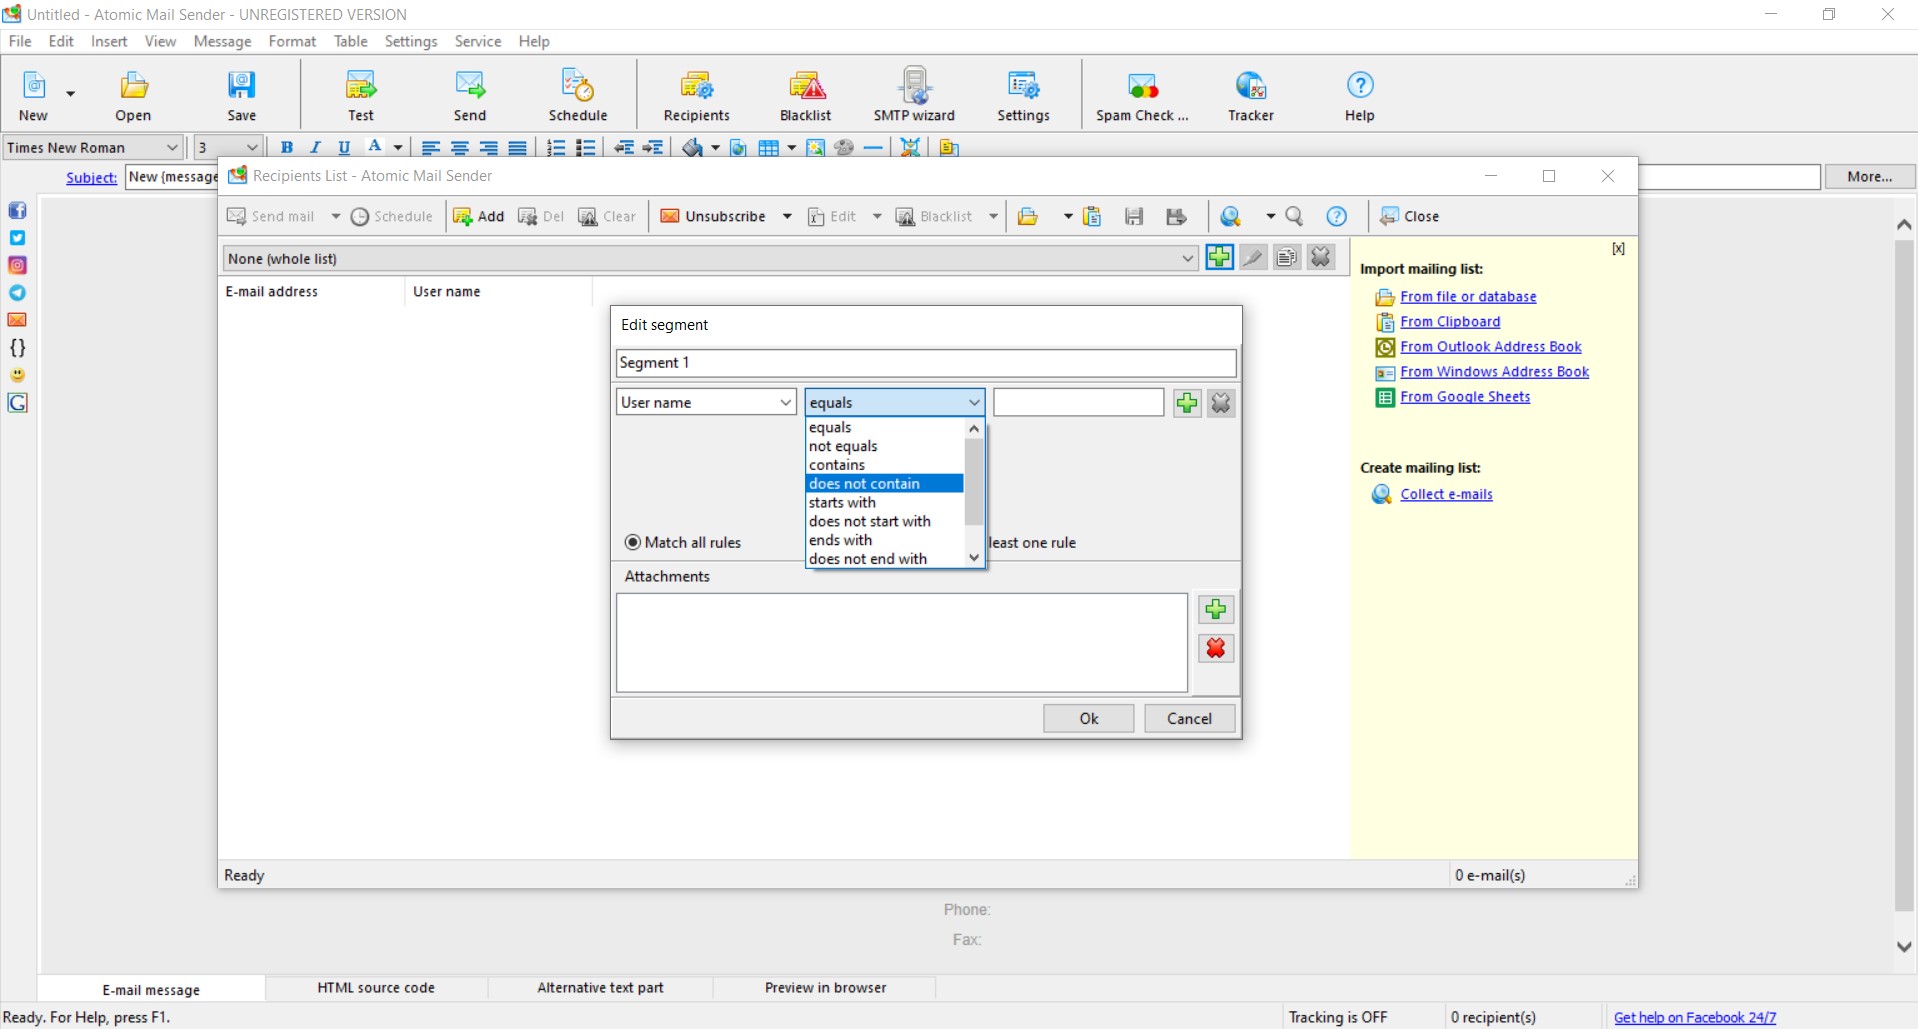Click the floppy disk save list icon

click(x=1134, y=216)
